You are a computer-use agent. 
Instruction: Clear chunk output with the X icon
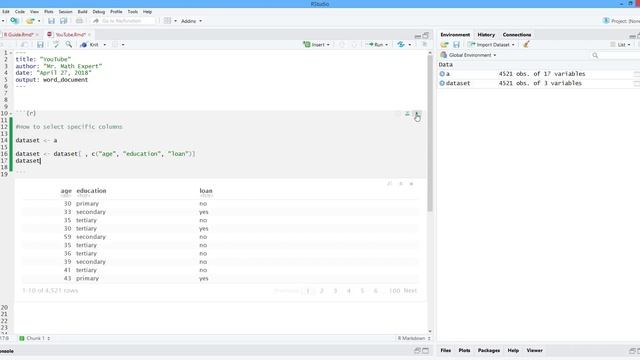pos(411,184)
